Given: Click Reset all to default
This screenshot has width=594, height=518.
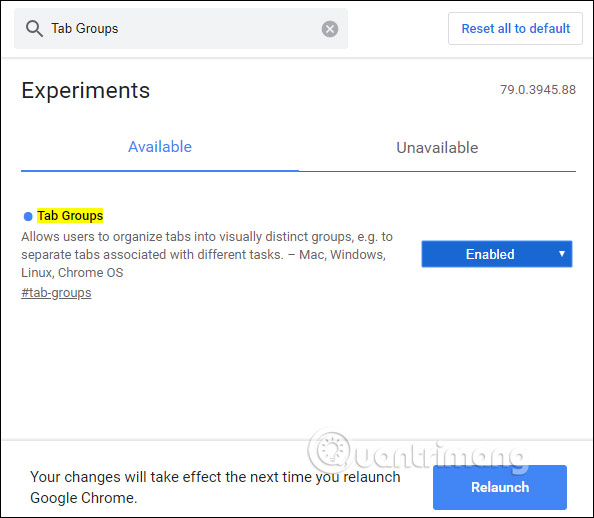Looking at the screenshot, I should [515, 29].
